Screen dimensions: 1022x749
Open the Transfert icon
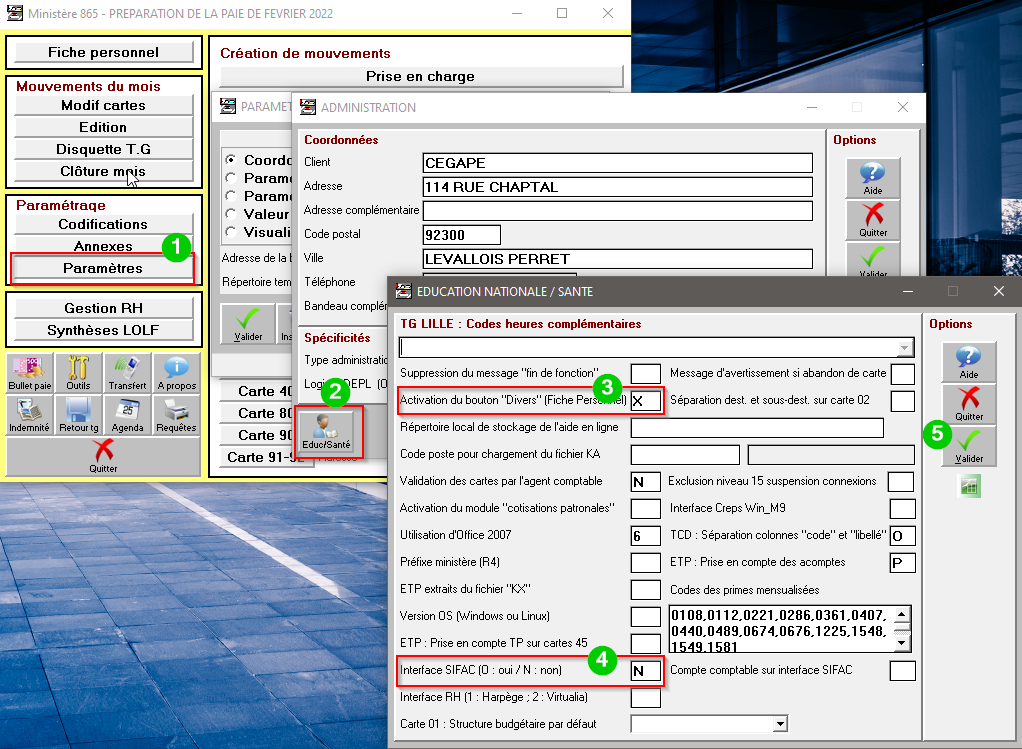coord(127,372)
